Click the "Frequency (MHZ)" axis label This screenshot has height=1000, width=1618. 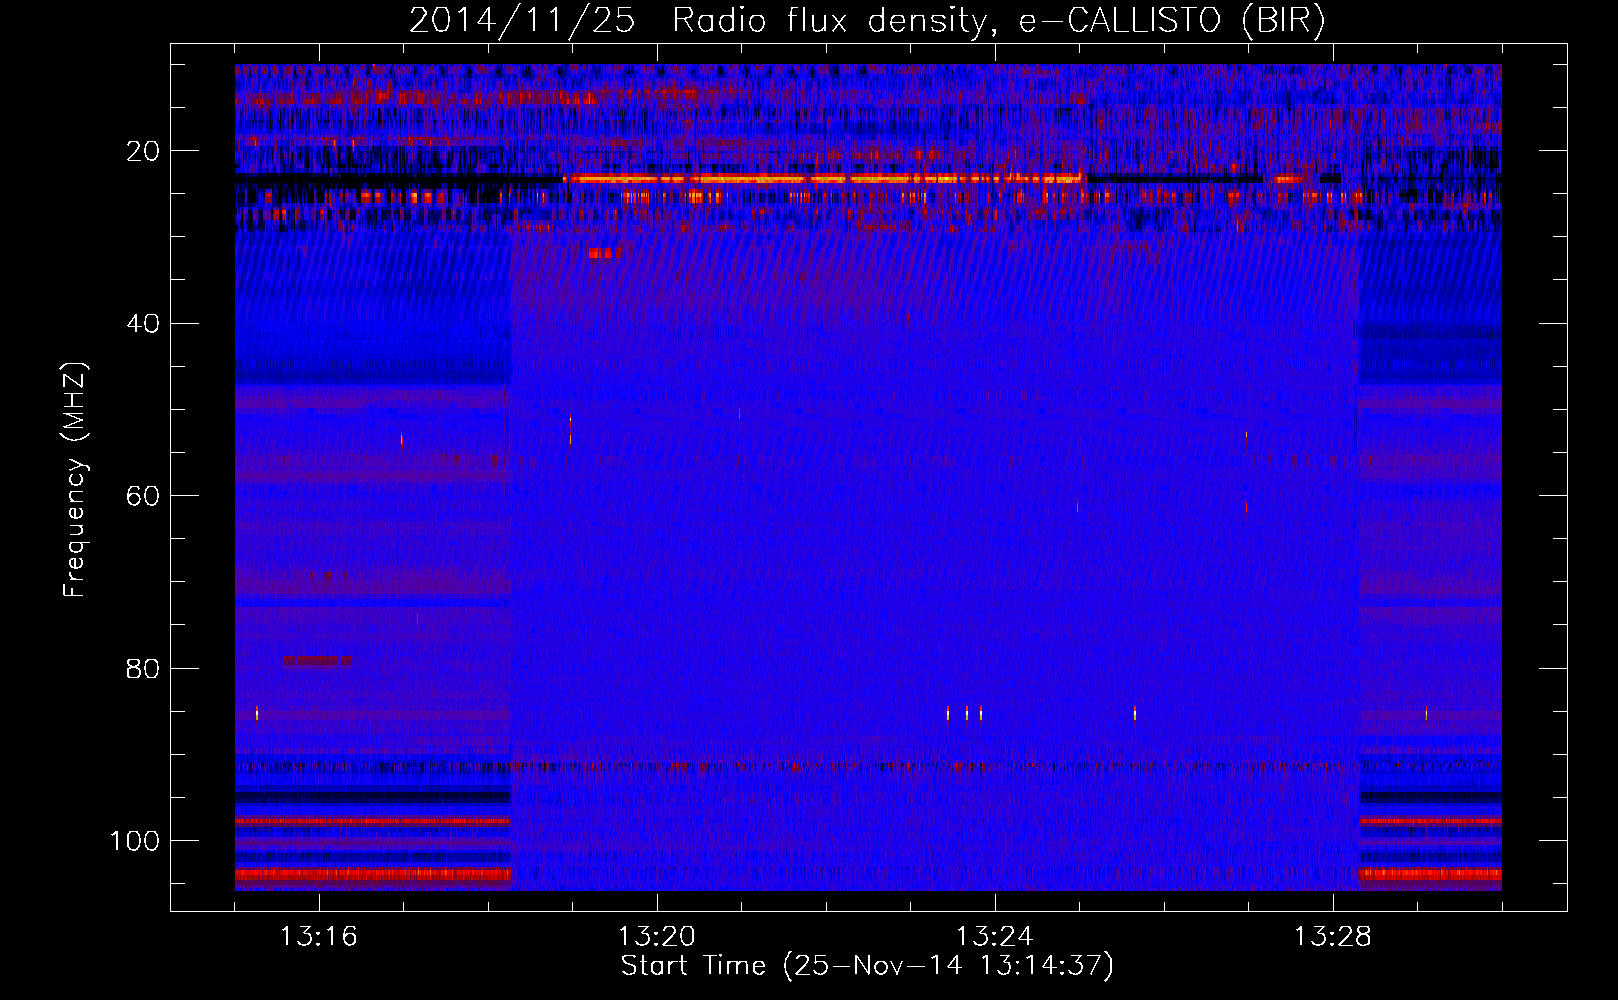[75, 480]
